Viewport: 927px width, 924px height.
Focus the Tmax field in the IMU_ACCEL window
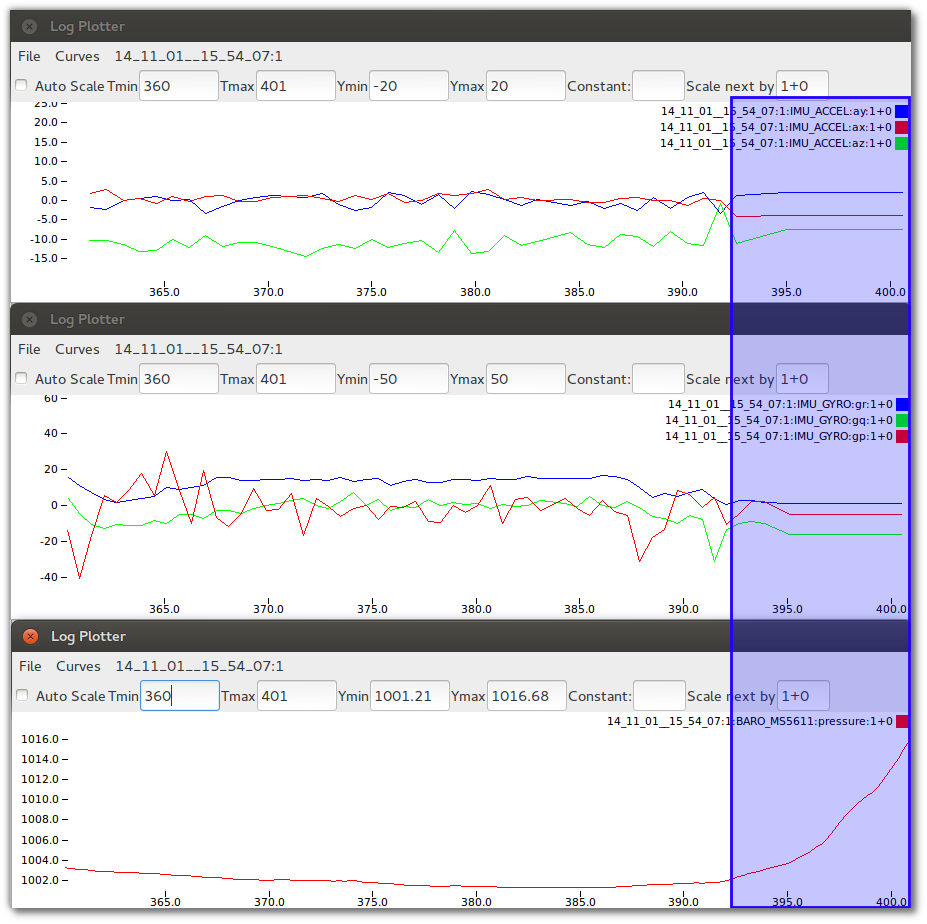tap(296, 86)
